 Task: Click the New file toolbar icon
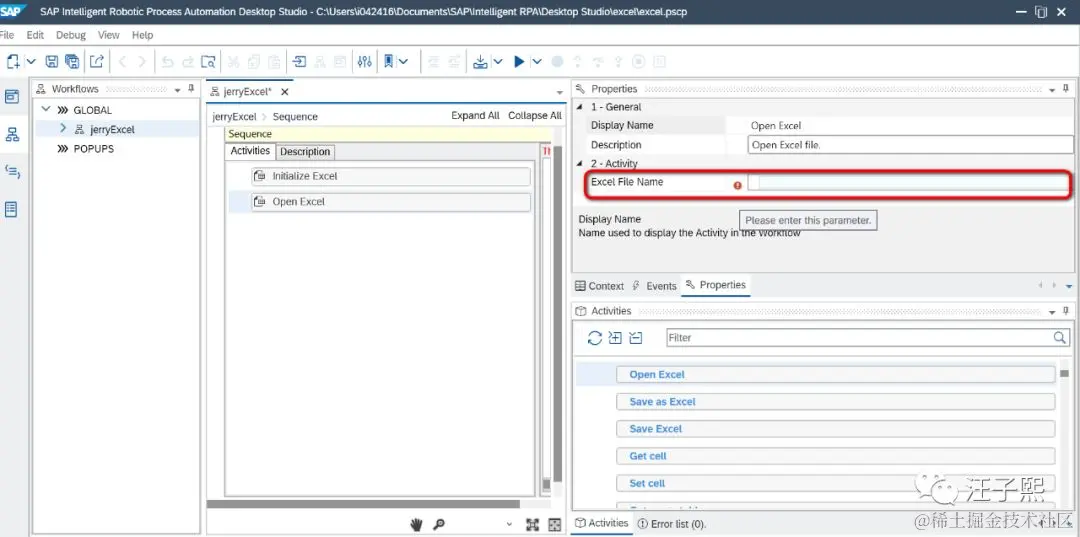click(12, 62)
